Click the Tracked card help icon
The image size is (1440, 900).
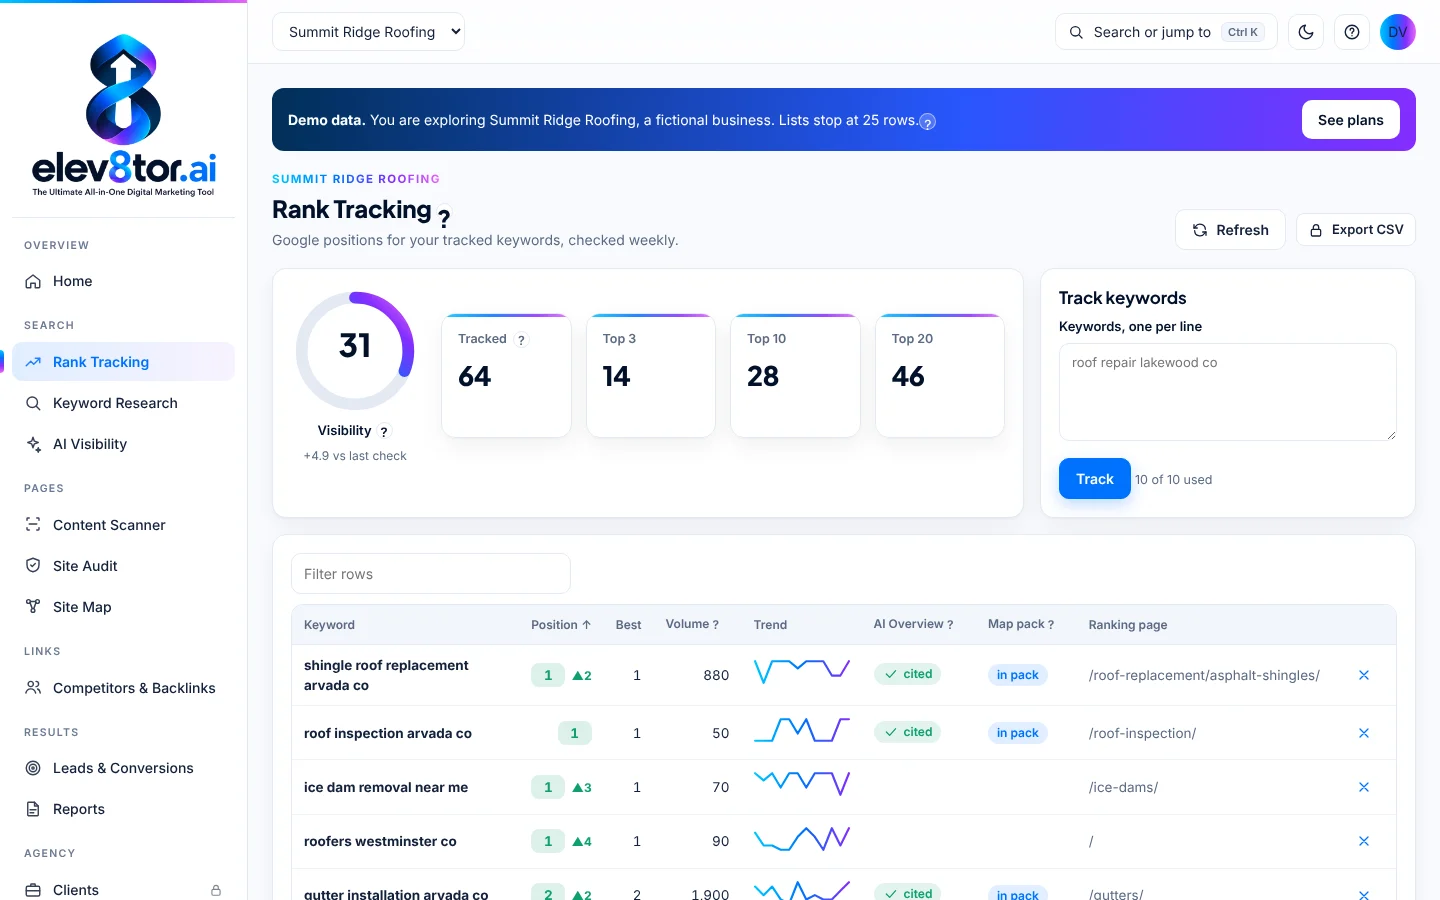[x=521, y=340]
